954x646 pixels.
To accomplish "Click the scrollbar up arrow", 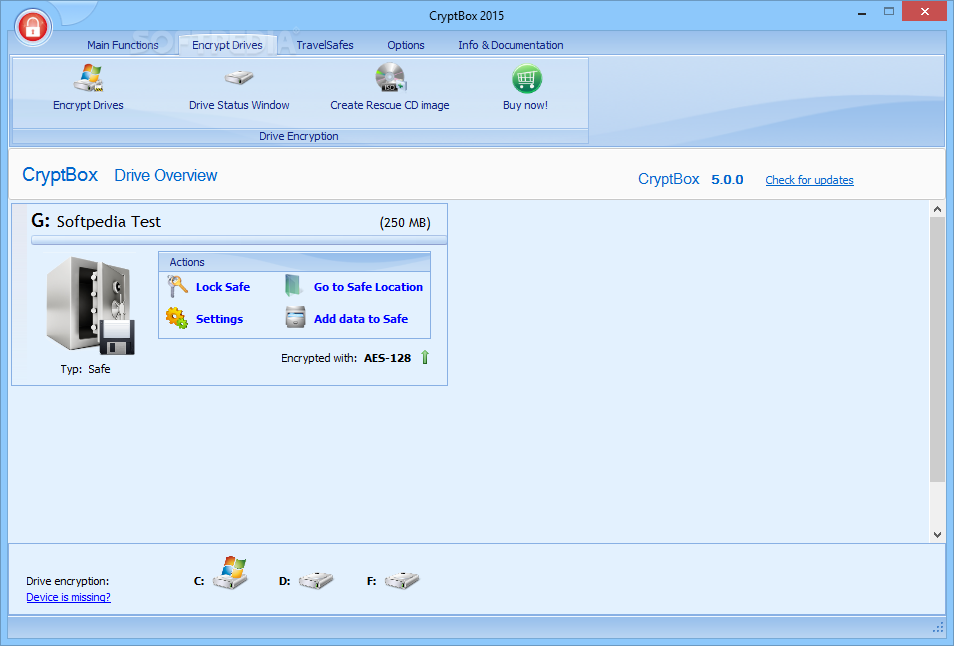I will [937, 209].
